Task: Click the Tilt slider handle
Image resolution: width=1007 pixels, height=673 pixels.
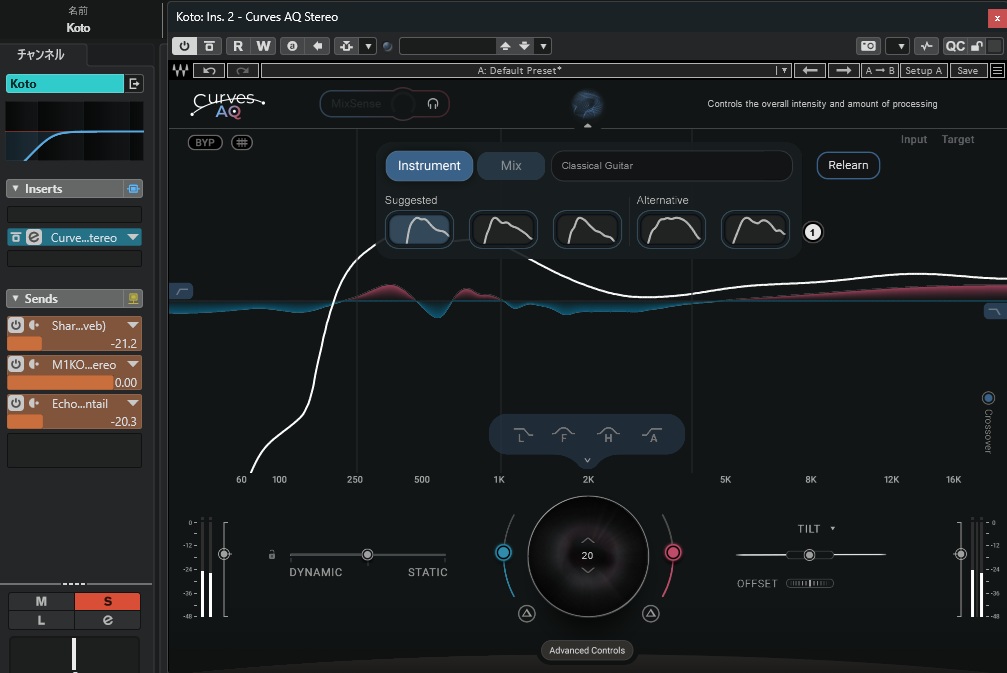Action: pos(809,555)
